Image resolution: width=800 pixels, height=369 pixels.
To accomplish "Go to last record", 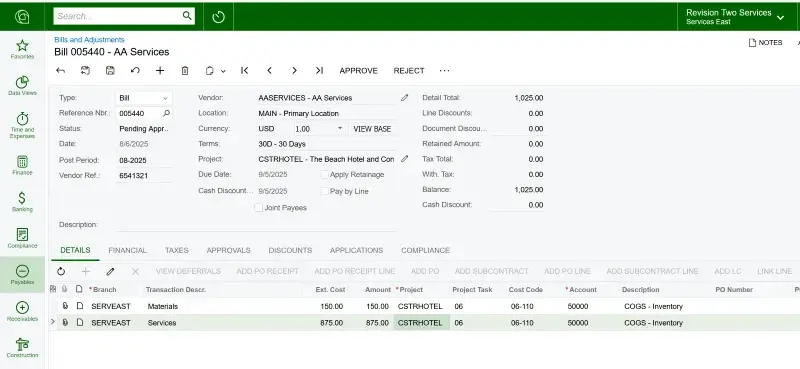I will click(319, 70).
